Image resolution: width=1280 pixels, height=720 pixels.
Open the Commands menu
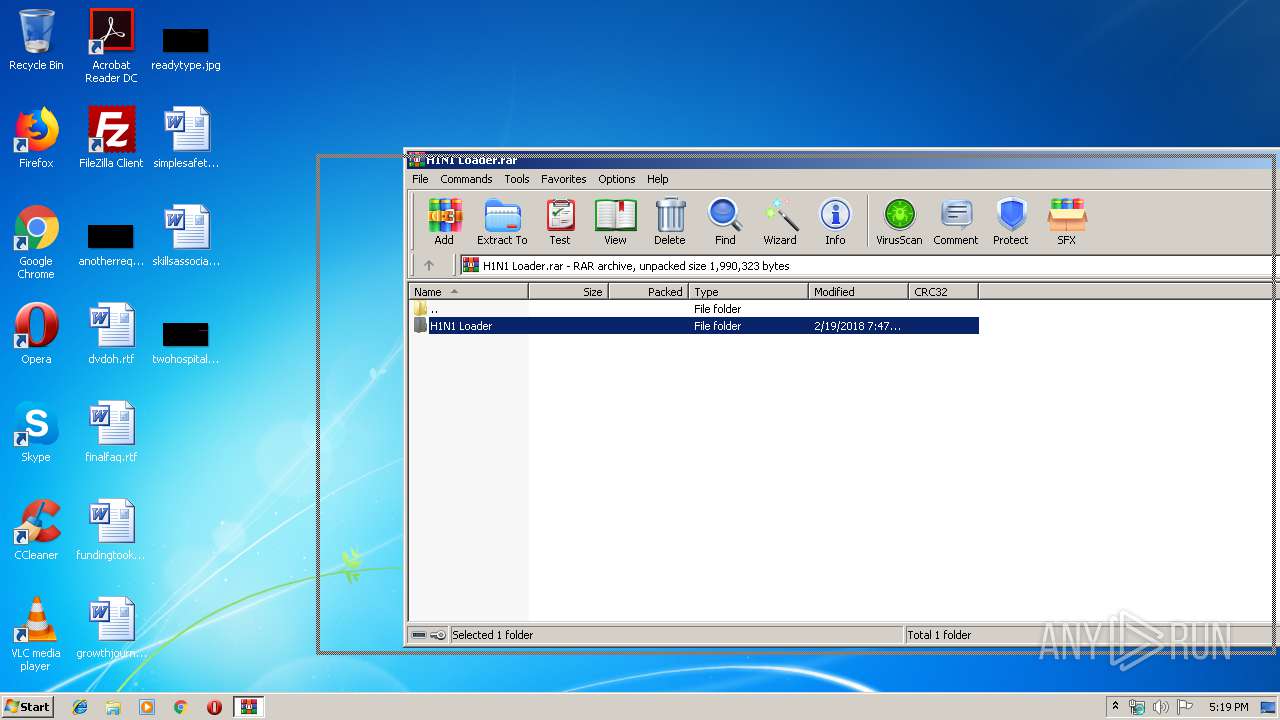click(x=466, y=179)
